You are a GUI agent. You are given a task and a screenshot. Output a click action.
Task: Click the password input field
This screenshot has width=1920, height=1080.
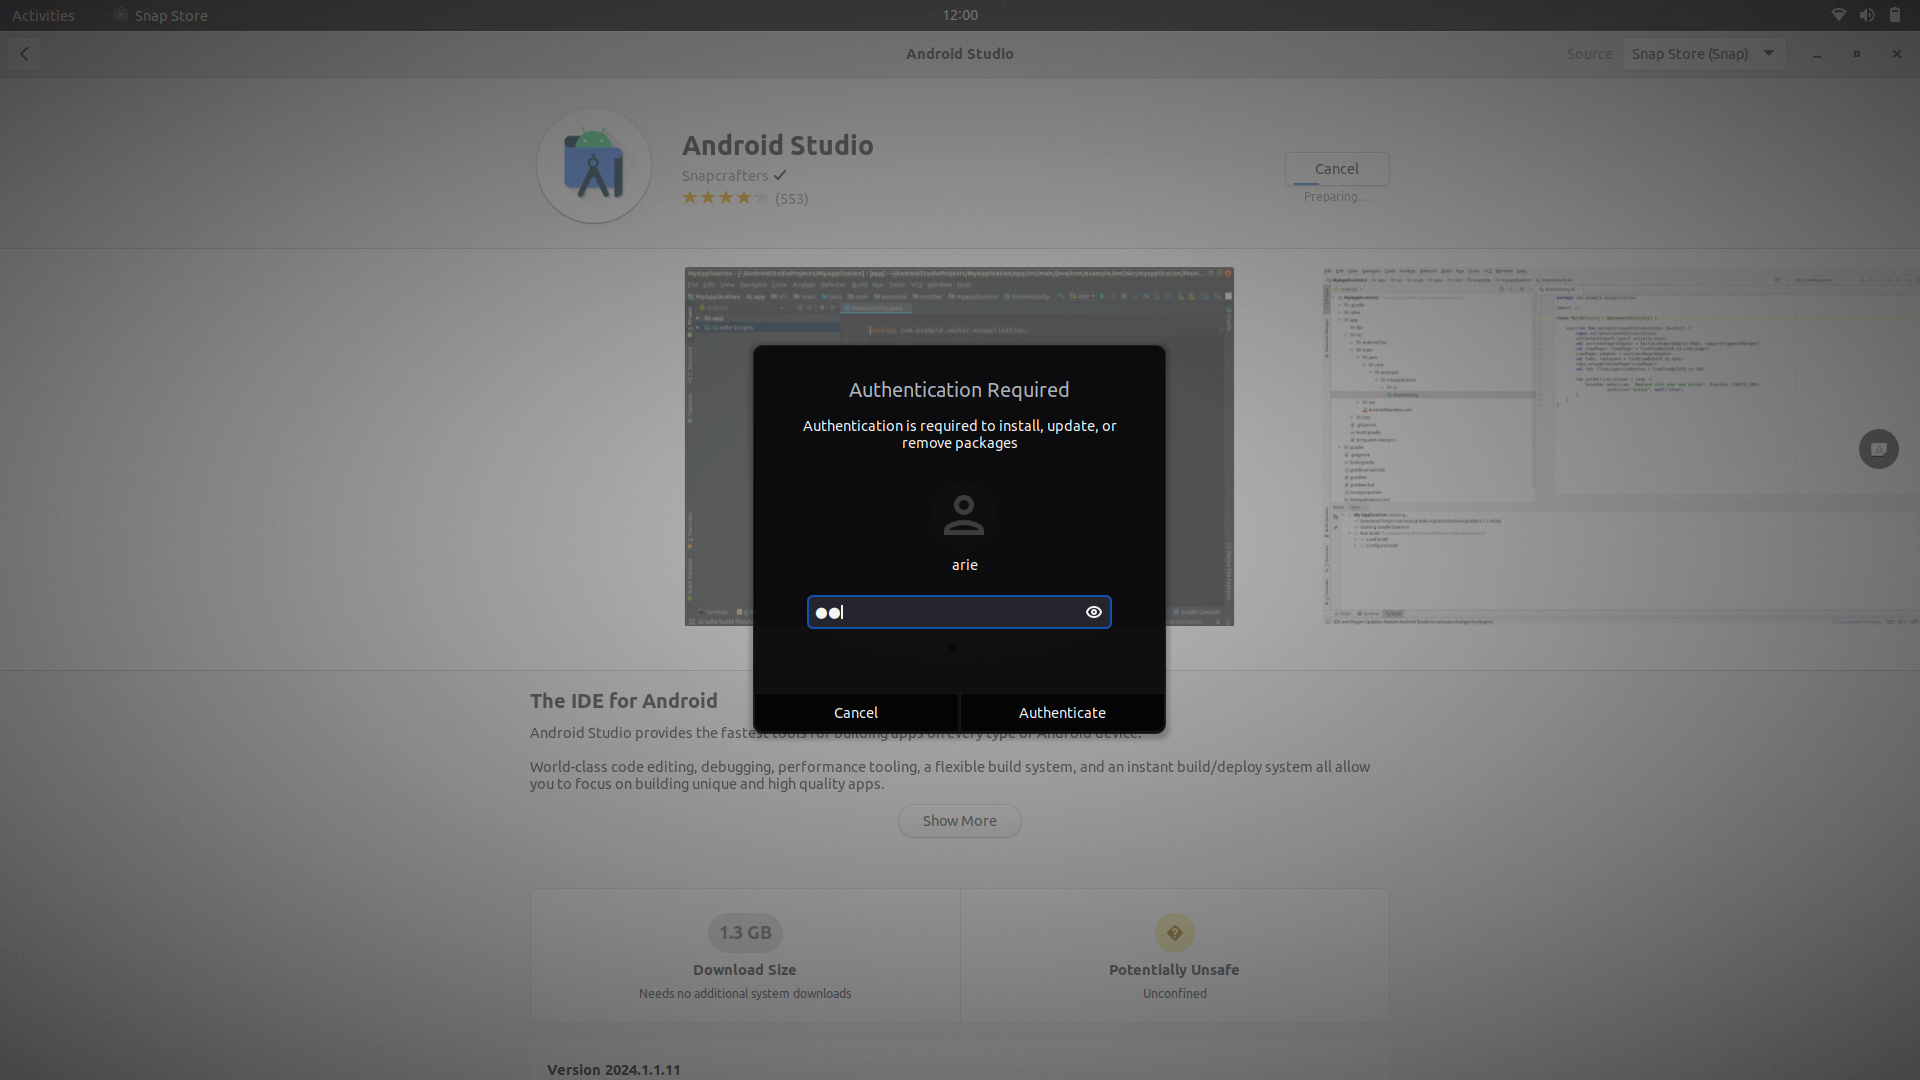click(959, 612)
